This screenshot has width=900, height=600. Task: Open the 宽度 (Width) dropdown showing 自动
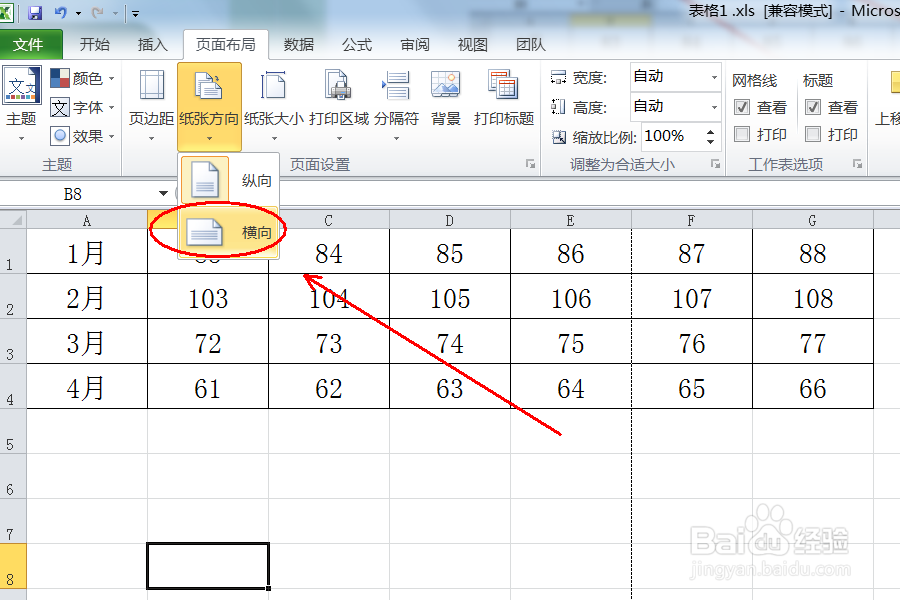point(714,76)
